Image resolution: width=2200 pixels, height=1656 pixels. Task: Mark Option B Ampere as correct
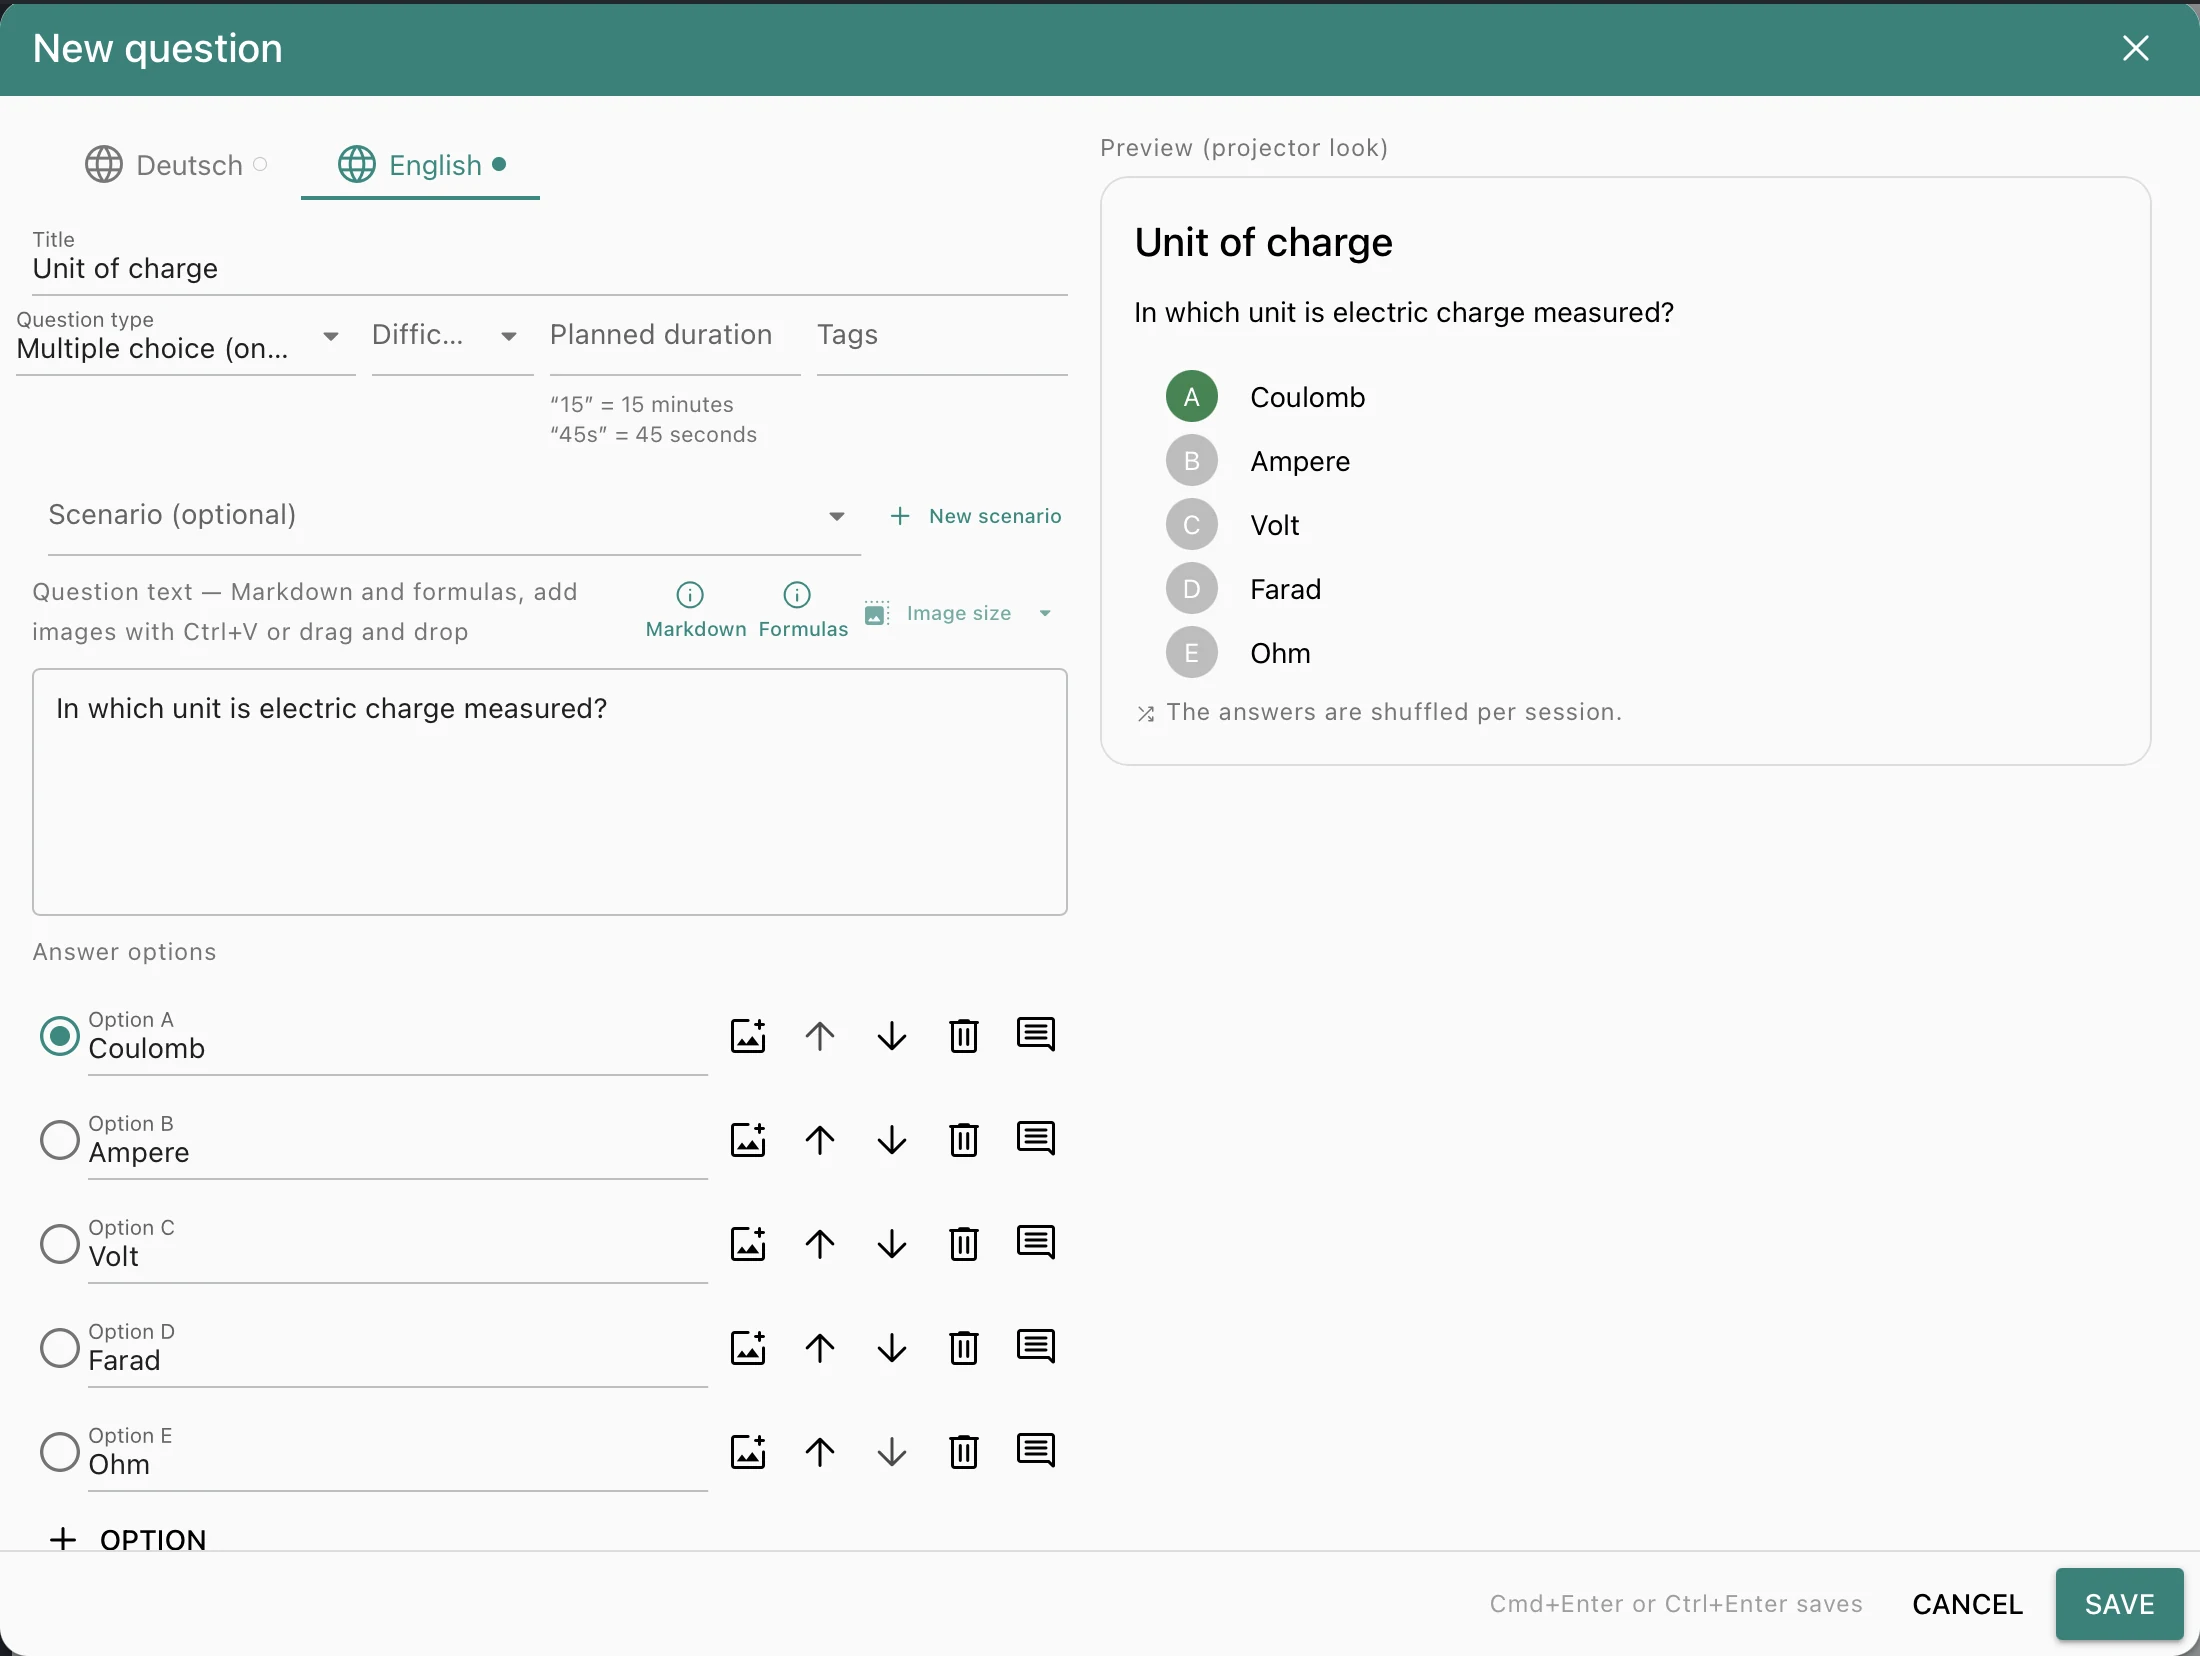tap(60, 1140)
